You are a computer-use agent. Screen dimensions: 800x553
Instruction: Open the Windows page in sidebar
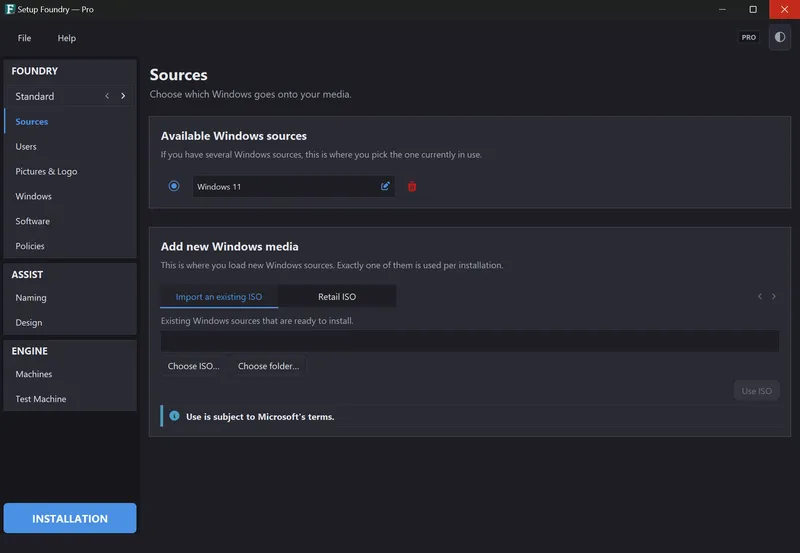(70, 196)
